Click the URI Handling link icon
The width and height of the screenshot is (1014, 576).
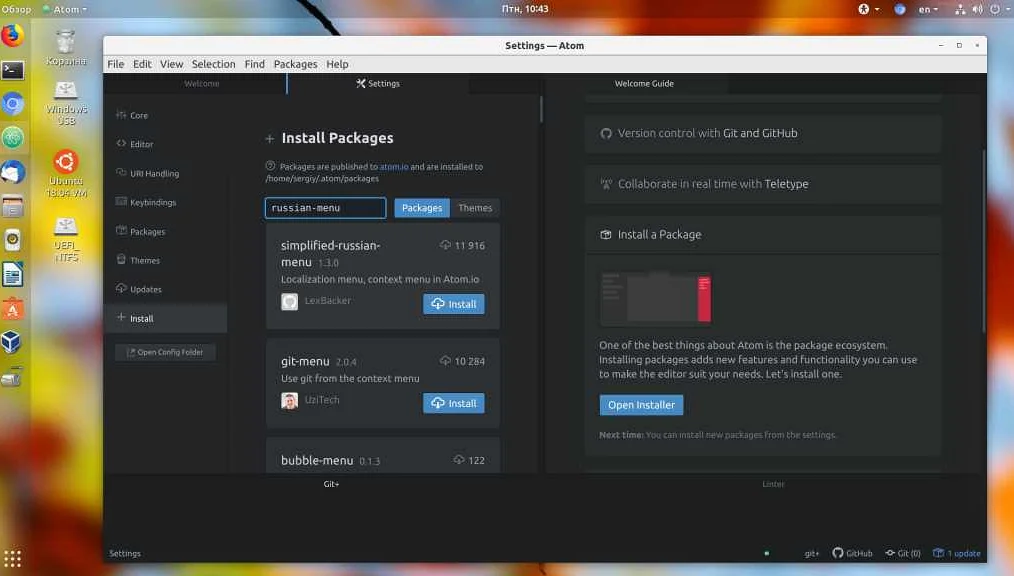[x=123, y=173]
